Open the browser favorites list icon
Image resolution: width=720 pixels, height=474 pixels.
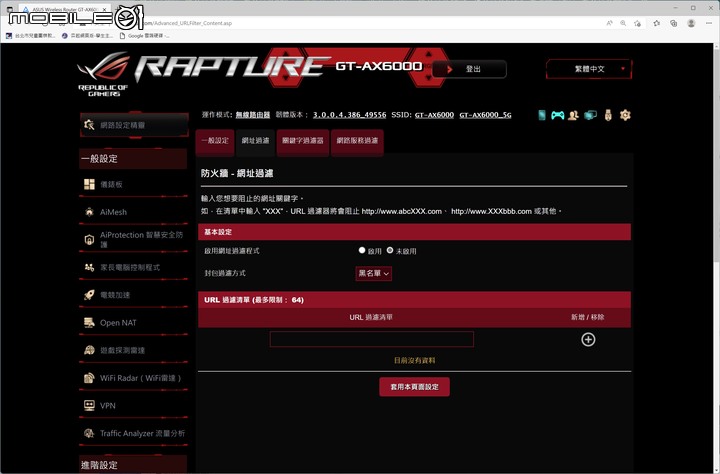[657, 23]
